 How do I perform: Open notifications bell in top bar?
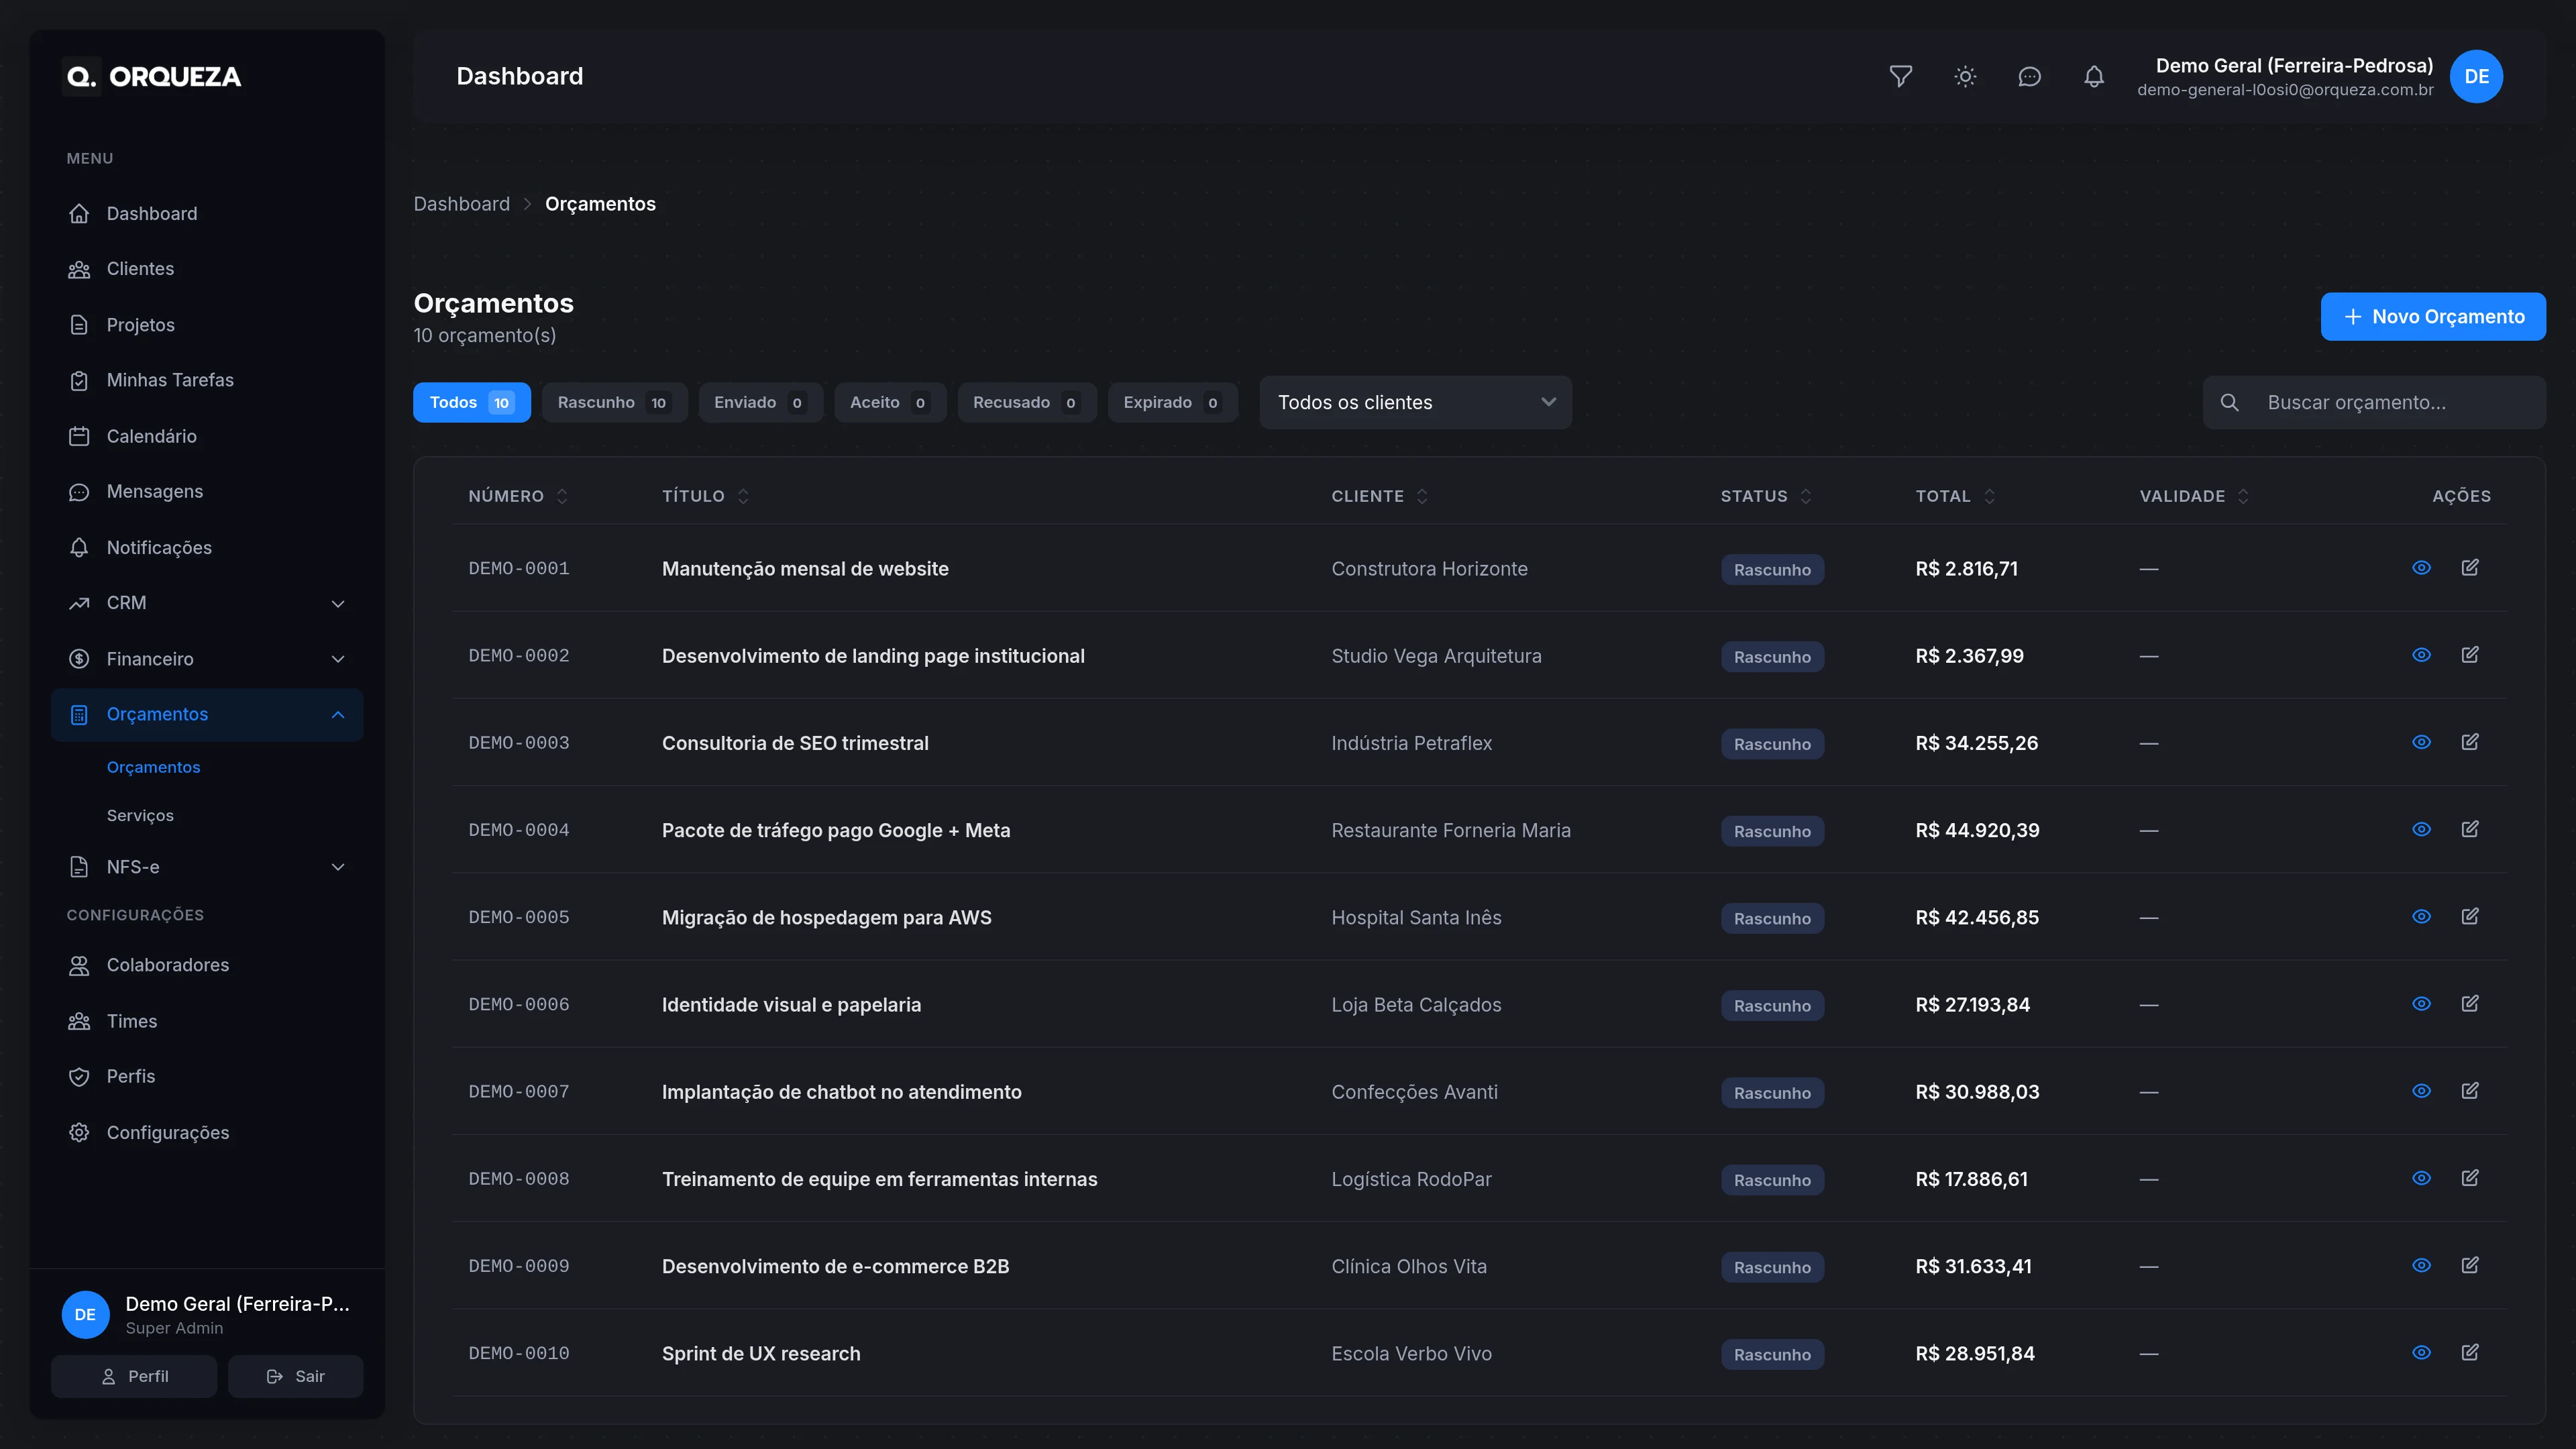2094,76
